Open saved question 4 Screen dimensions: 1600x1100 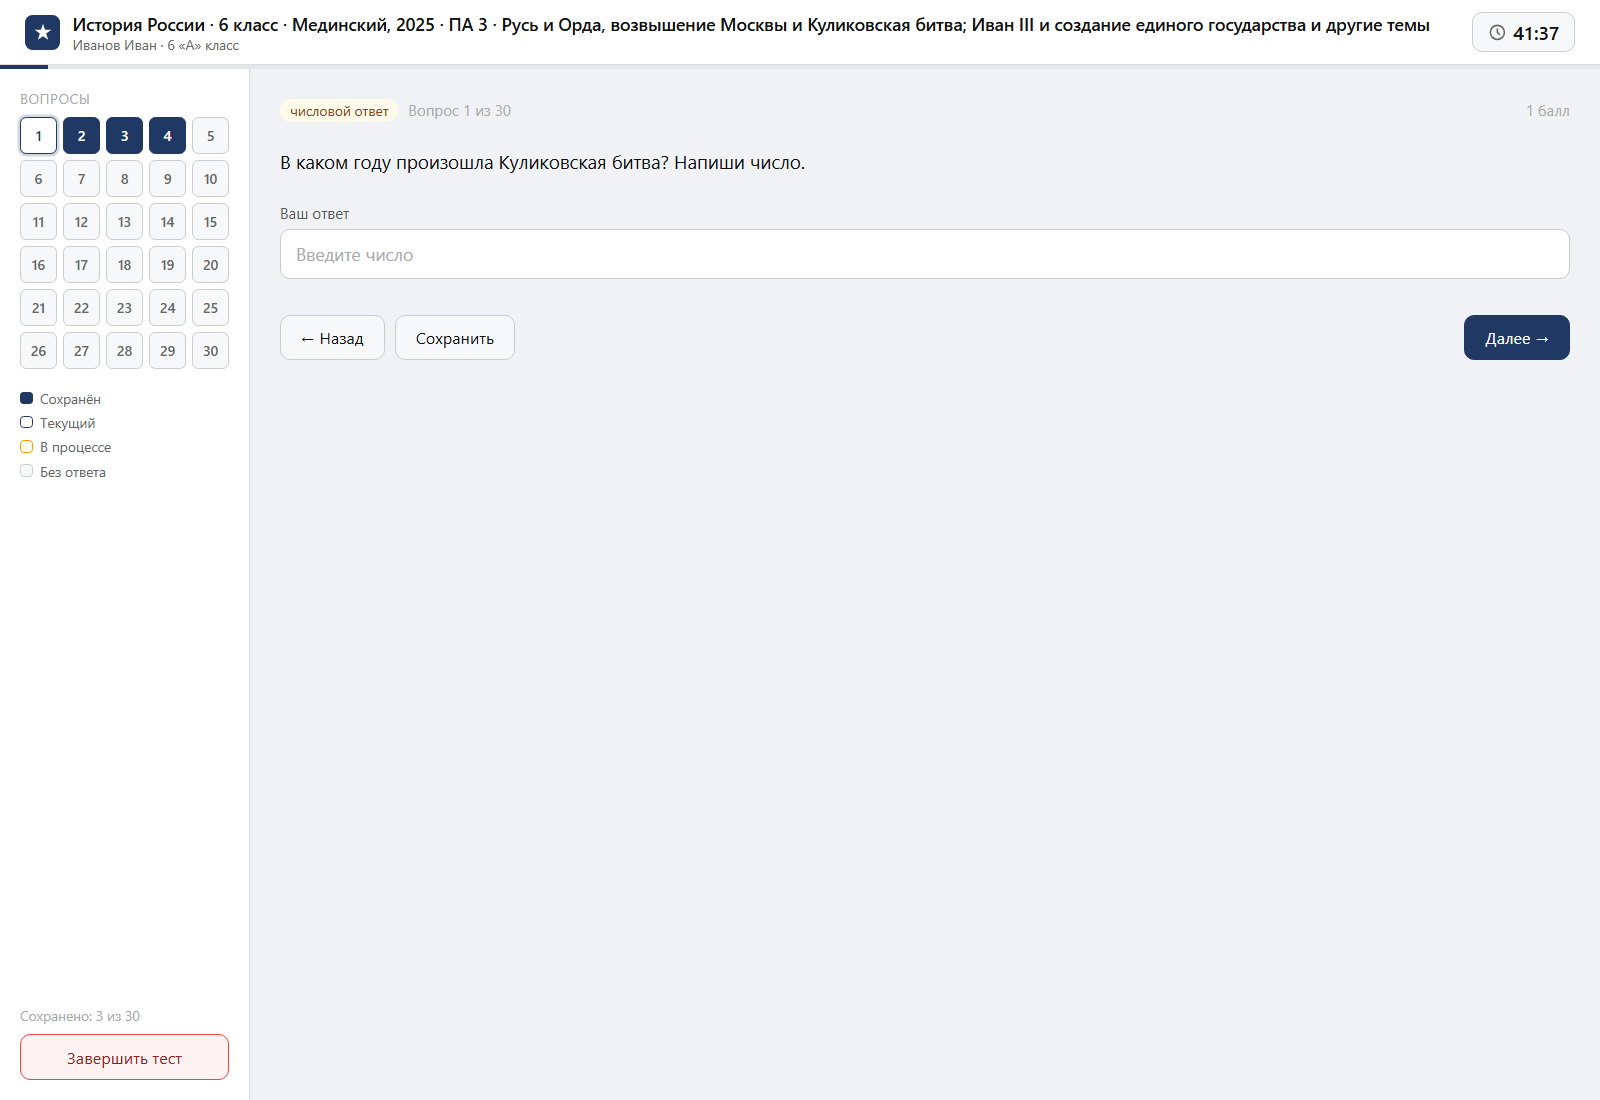coord(167,136)
